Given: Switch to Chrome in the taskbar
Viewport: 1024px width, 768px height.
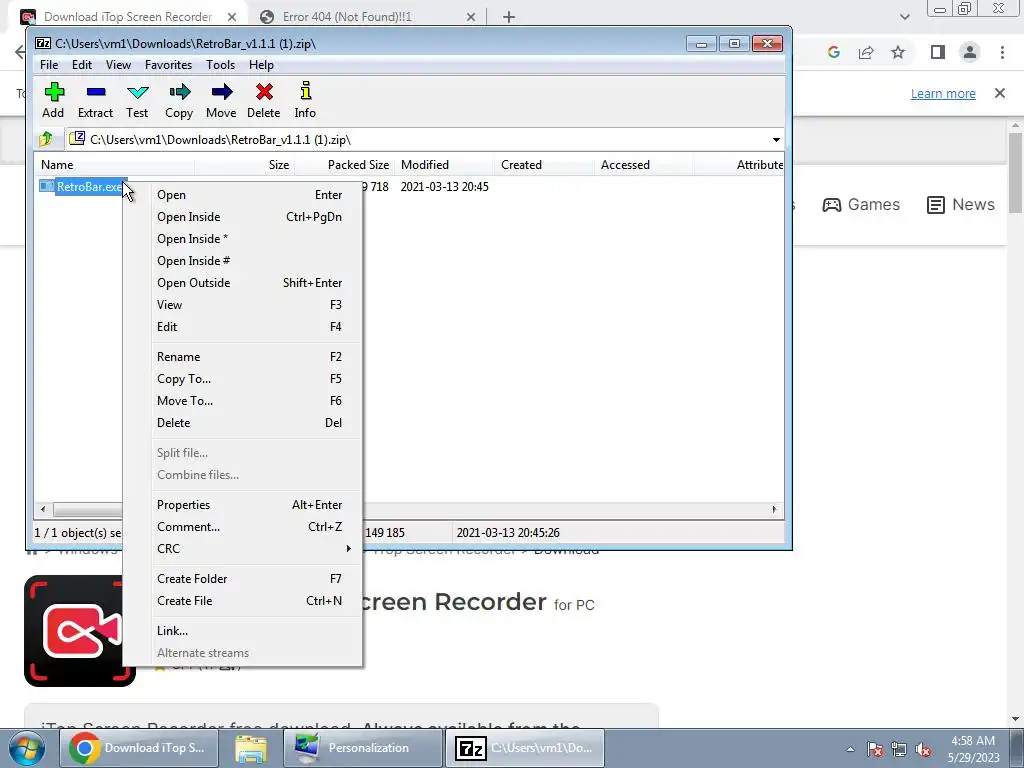Looking at the screenshot, I should click(138, 748).
